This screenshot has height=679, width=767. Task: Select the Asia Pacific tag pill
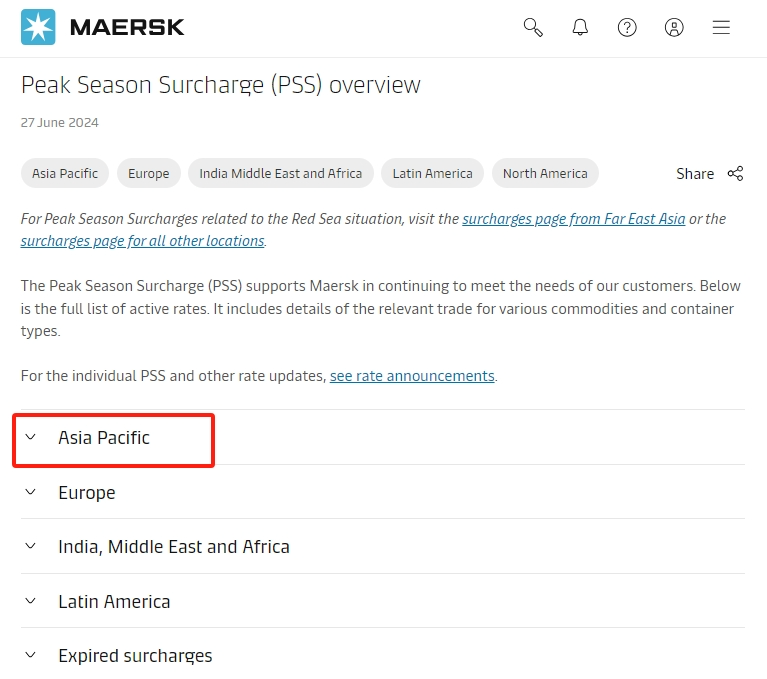click(65, 173)
